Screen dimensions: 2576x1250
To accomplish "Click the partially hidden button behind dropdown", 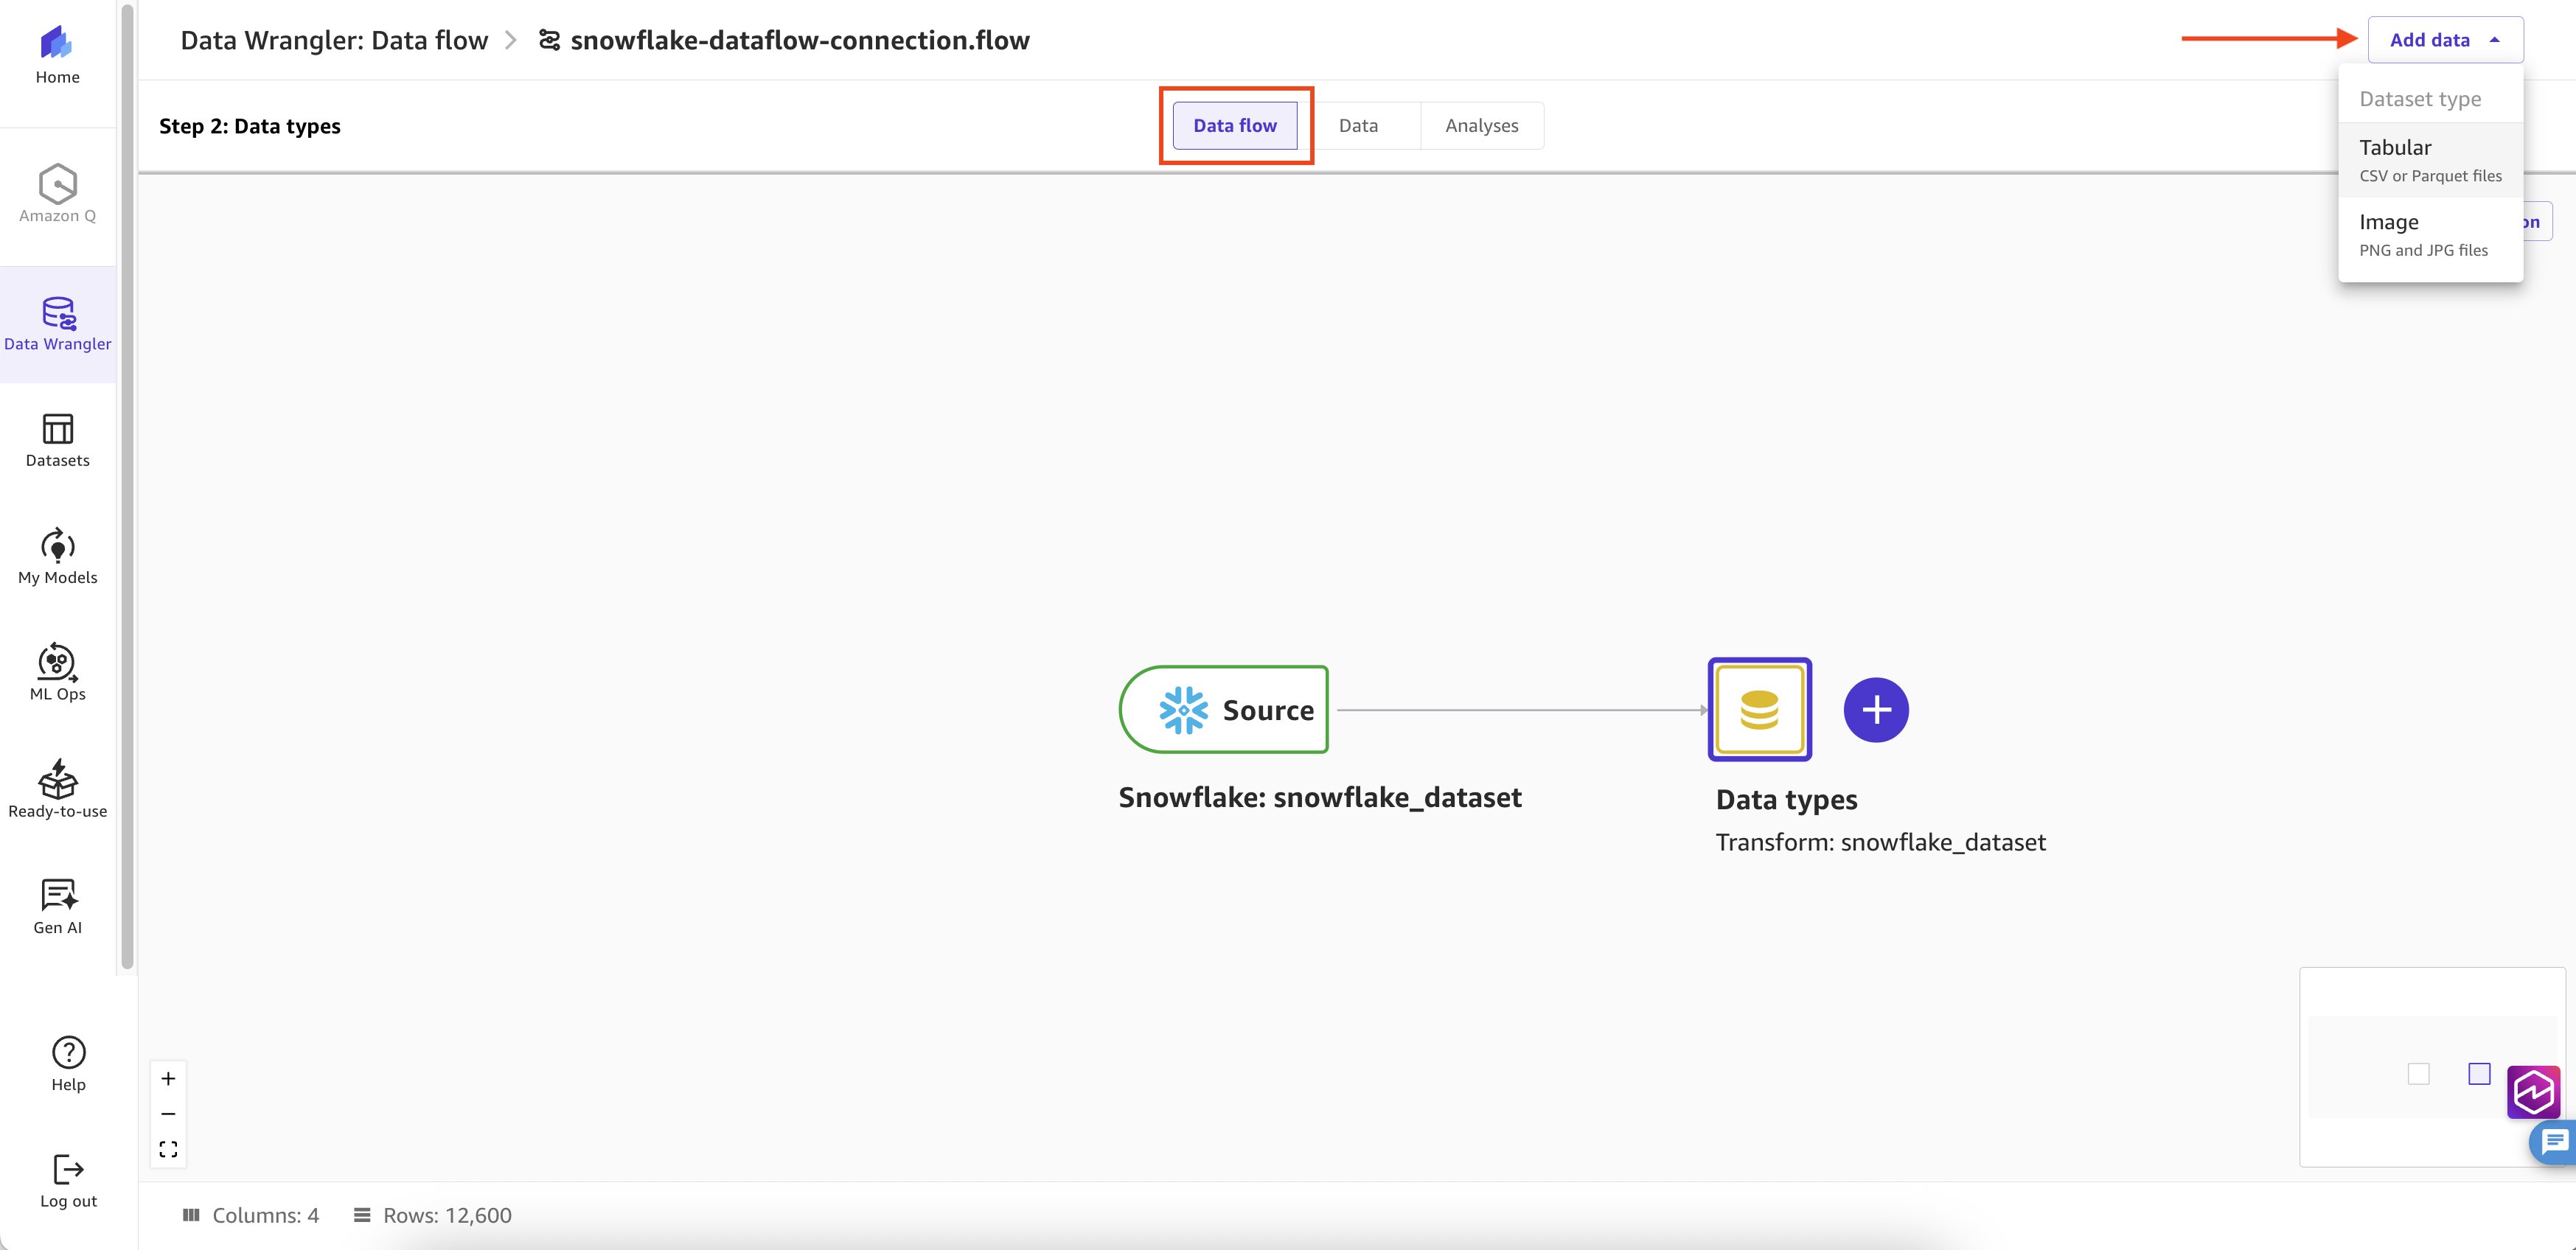I will [x=2538, y=222].
